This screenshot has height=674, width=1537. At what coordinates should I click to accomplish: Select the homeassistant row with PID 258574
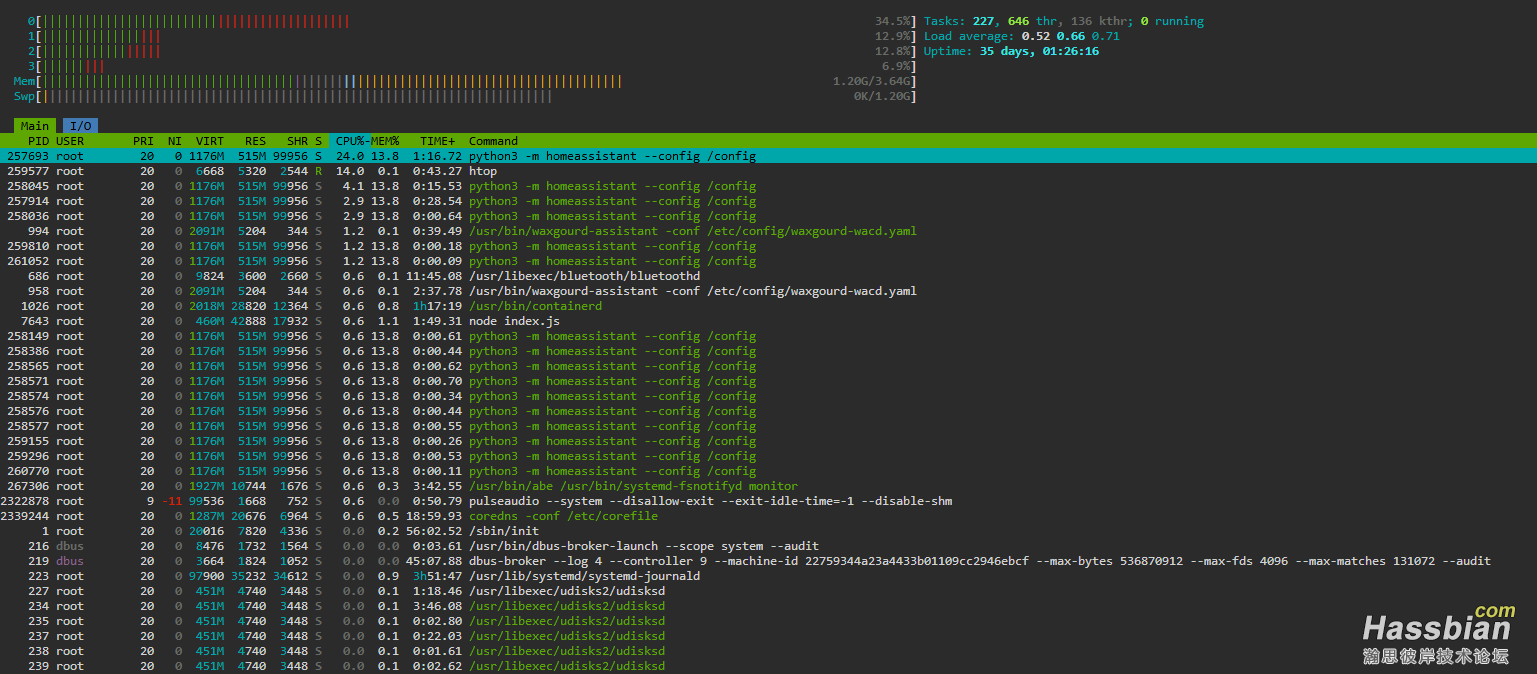768,396
